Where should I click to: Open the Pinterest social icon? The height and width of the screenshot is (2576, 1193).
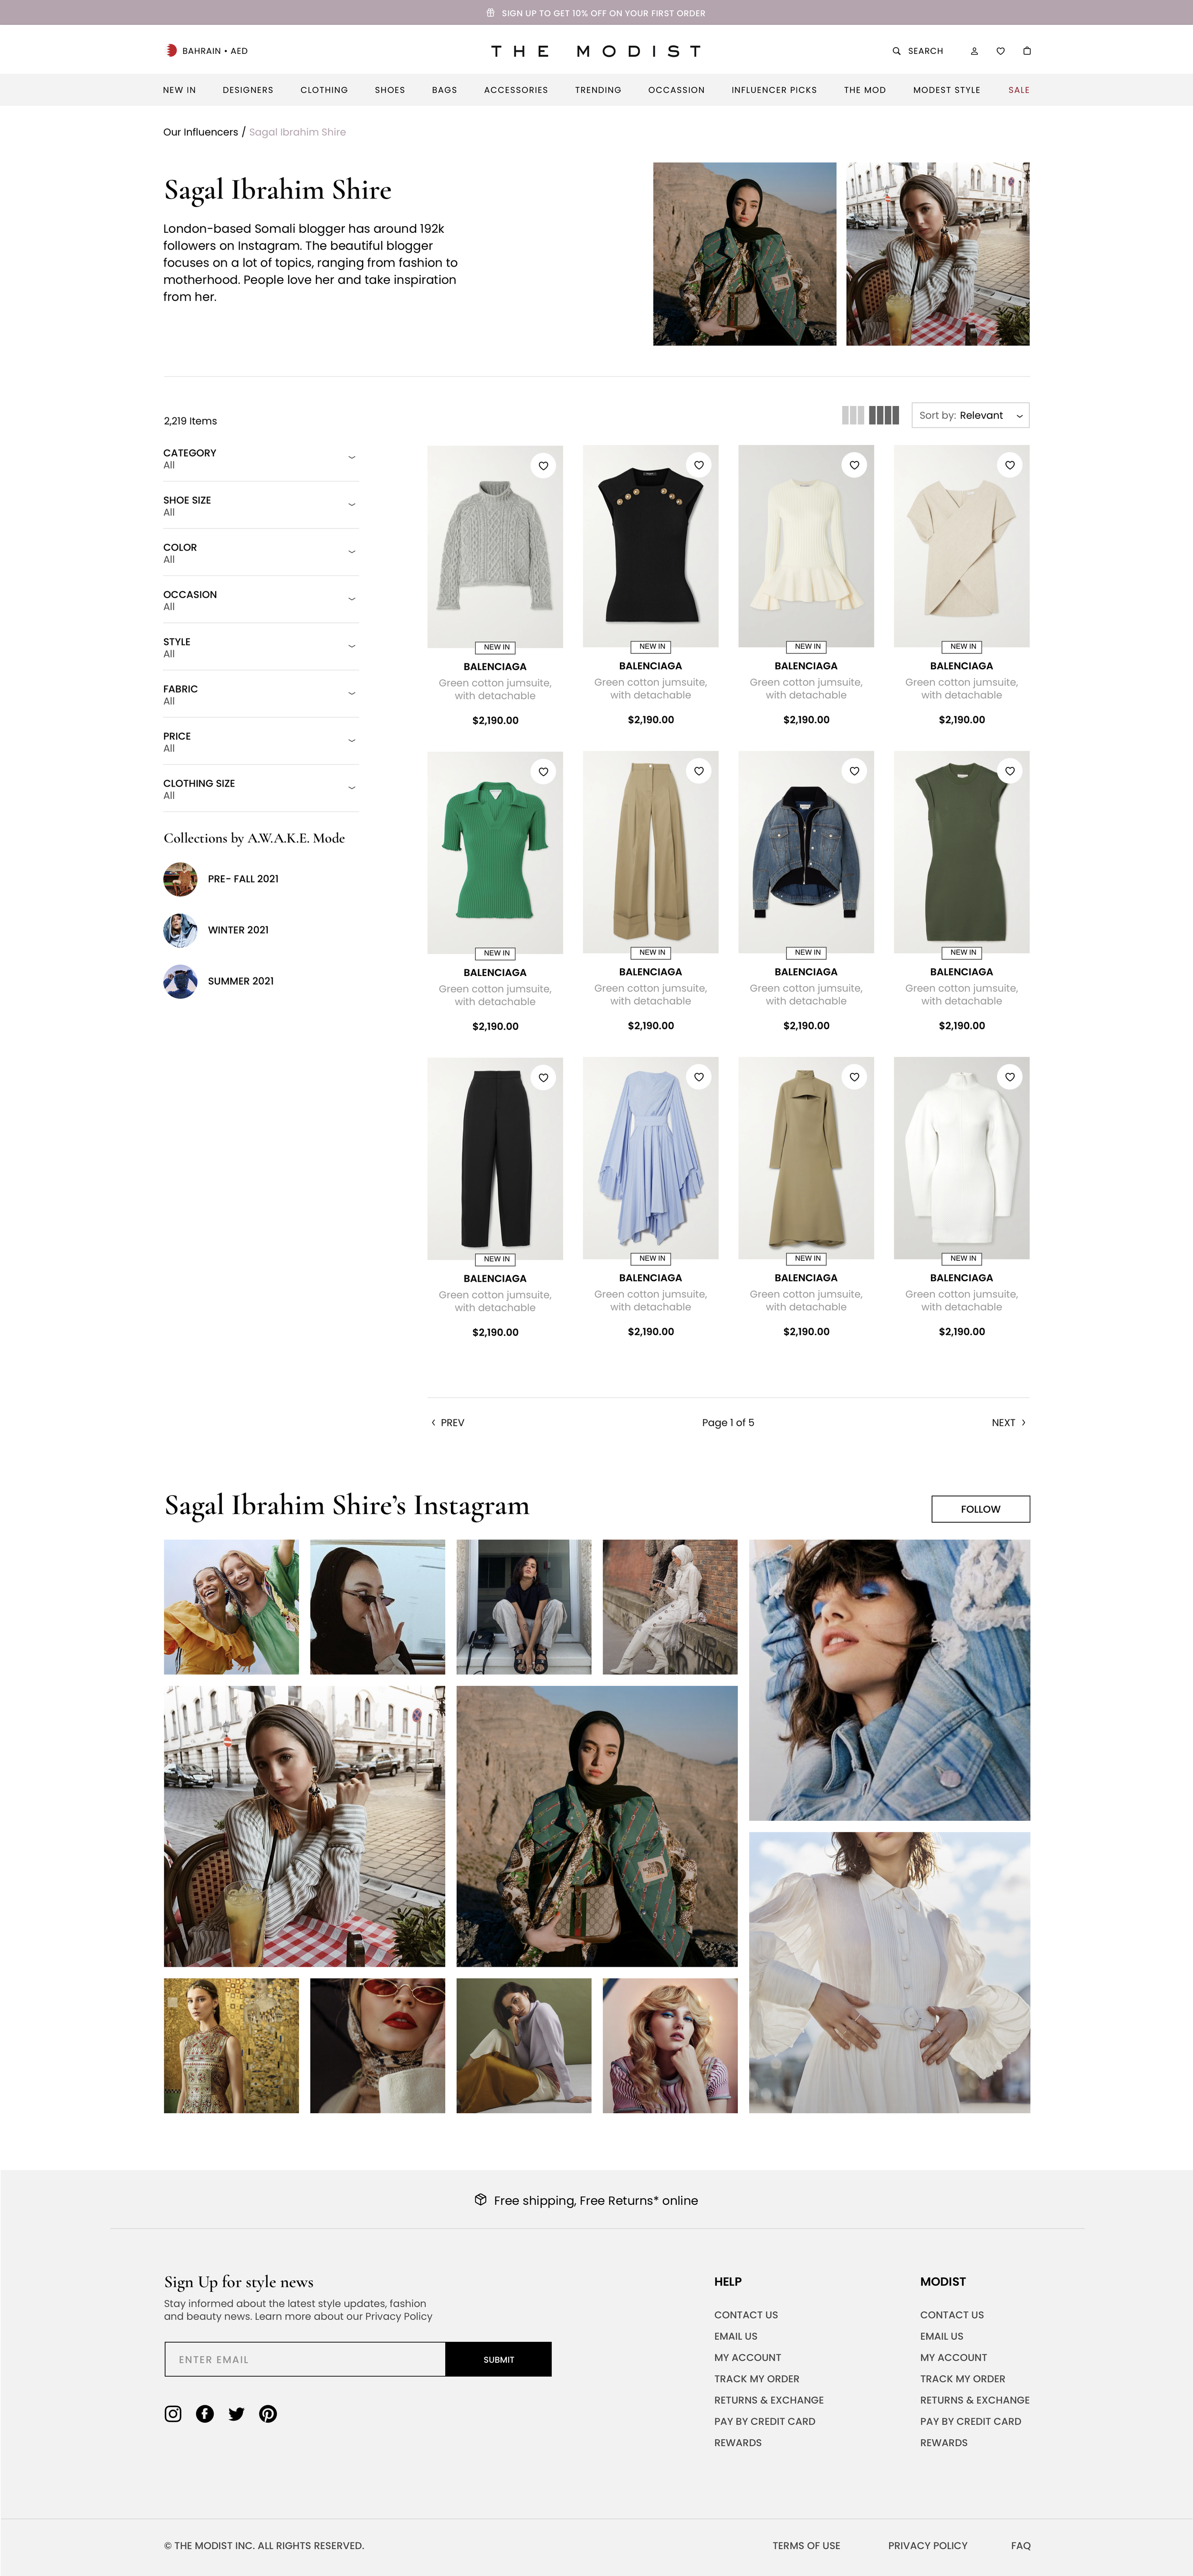(x=268, y=2413)
